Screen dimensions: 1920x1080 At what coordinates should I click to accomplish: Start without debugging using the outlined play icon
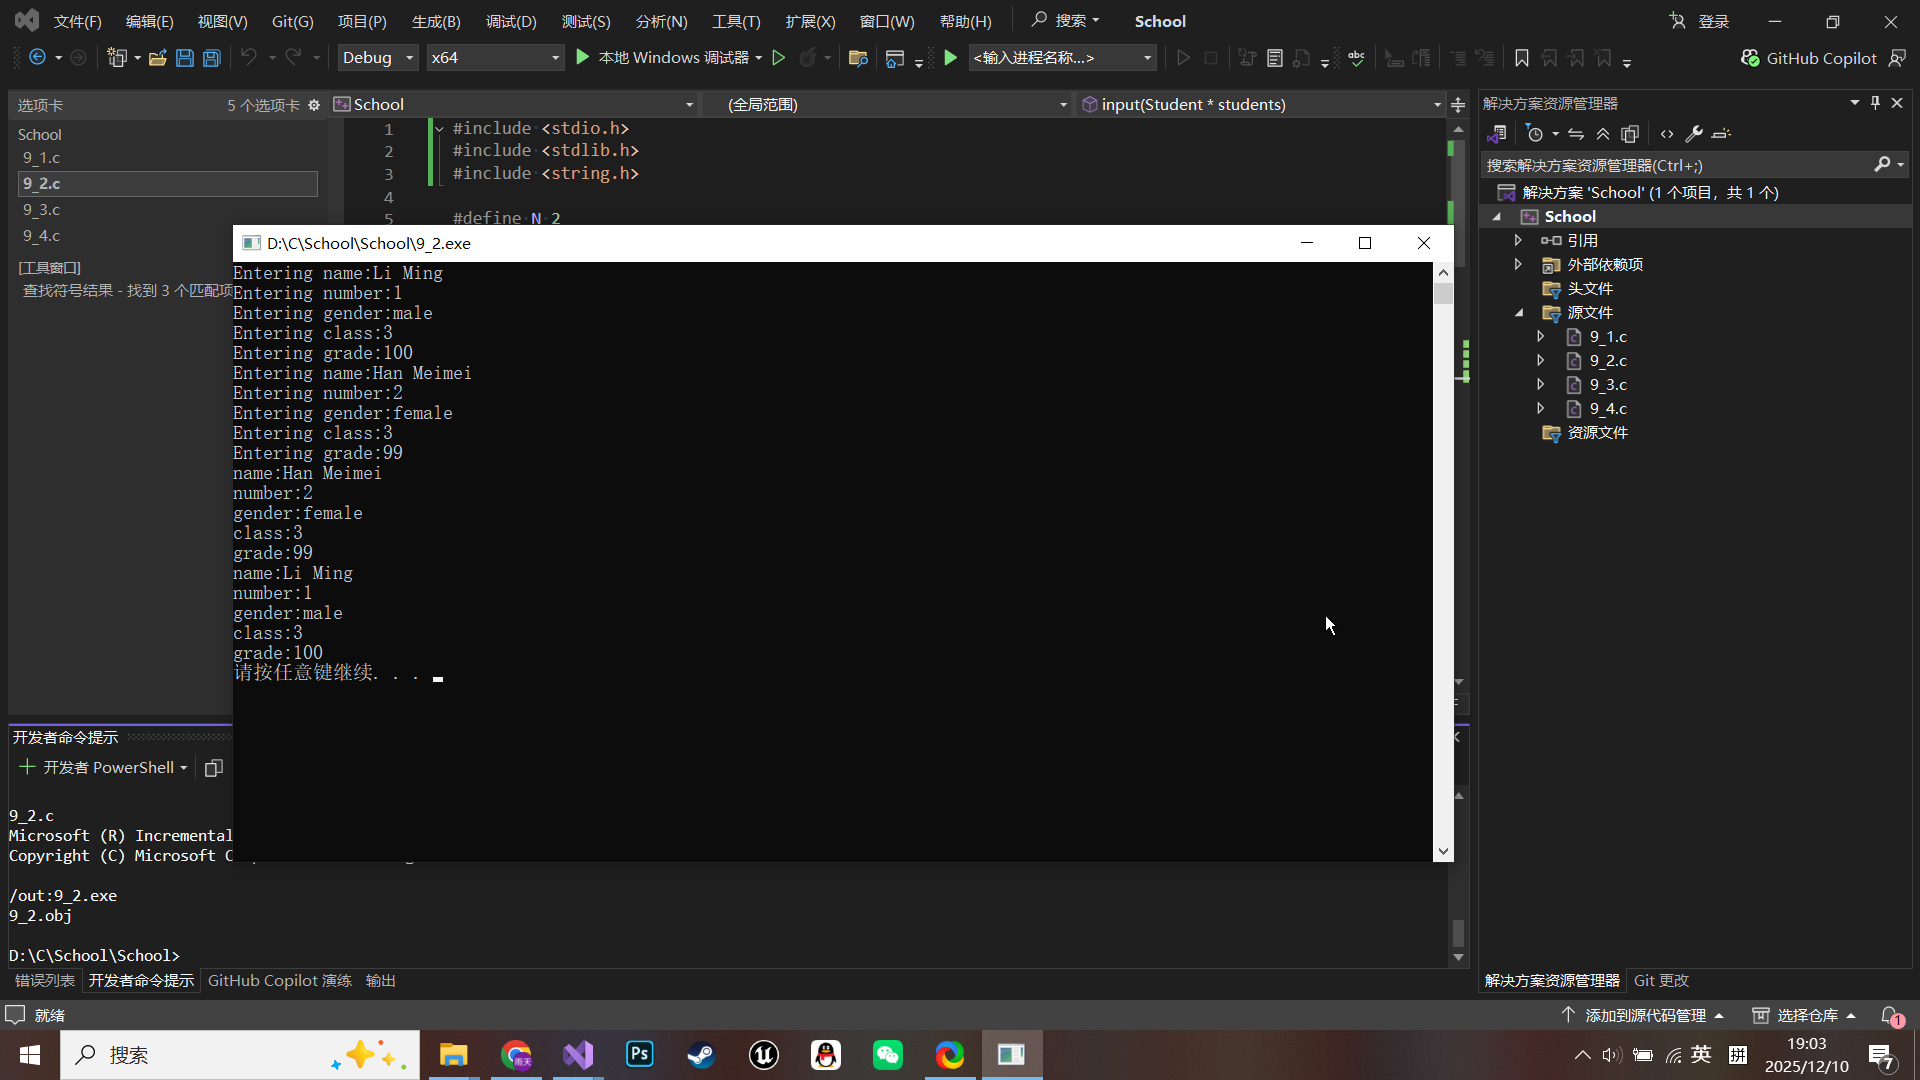[x=778, y=58]
